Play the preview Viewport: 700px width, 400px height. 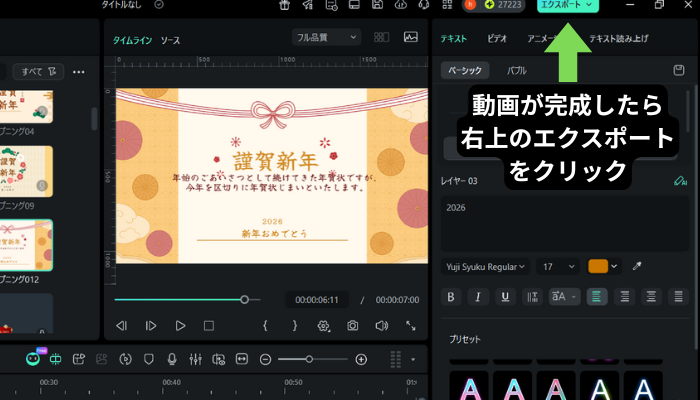tap(180, 326)
